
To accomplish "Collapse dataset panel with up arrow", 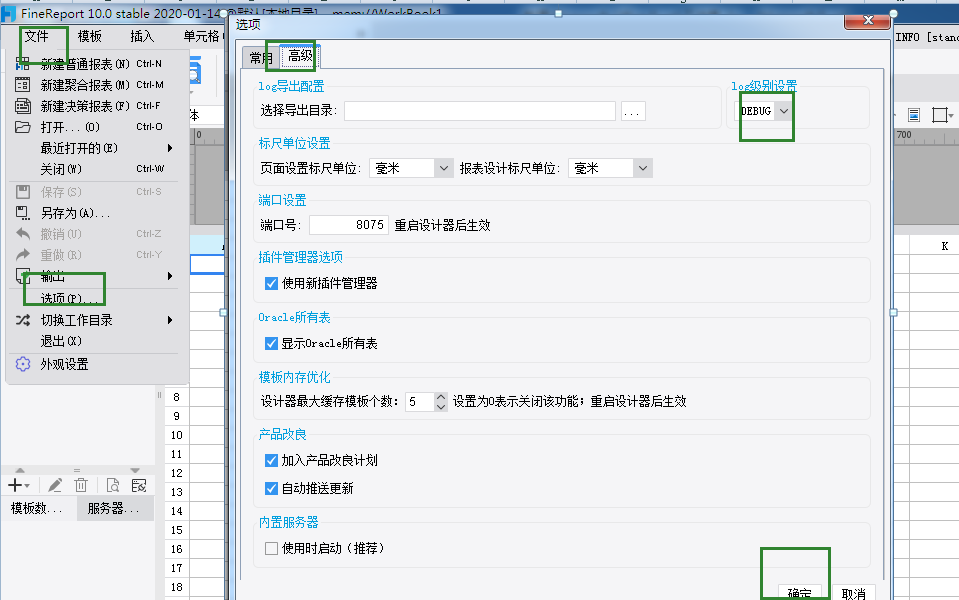I will pos(20,470).
